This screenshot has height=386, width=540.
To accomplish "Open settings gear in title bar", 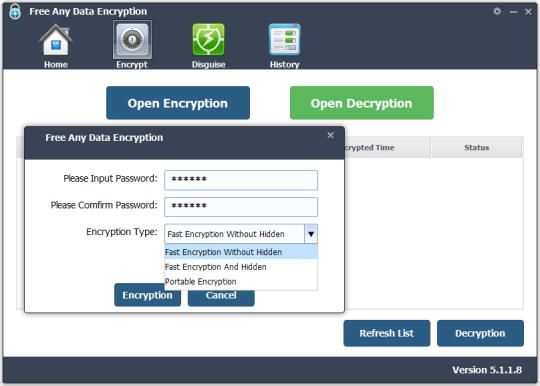I will point(497,11).
